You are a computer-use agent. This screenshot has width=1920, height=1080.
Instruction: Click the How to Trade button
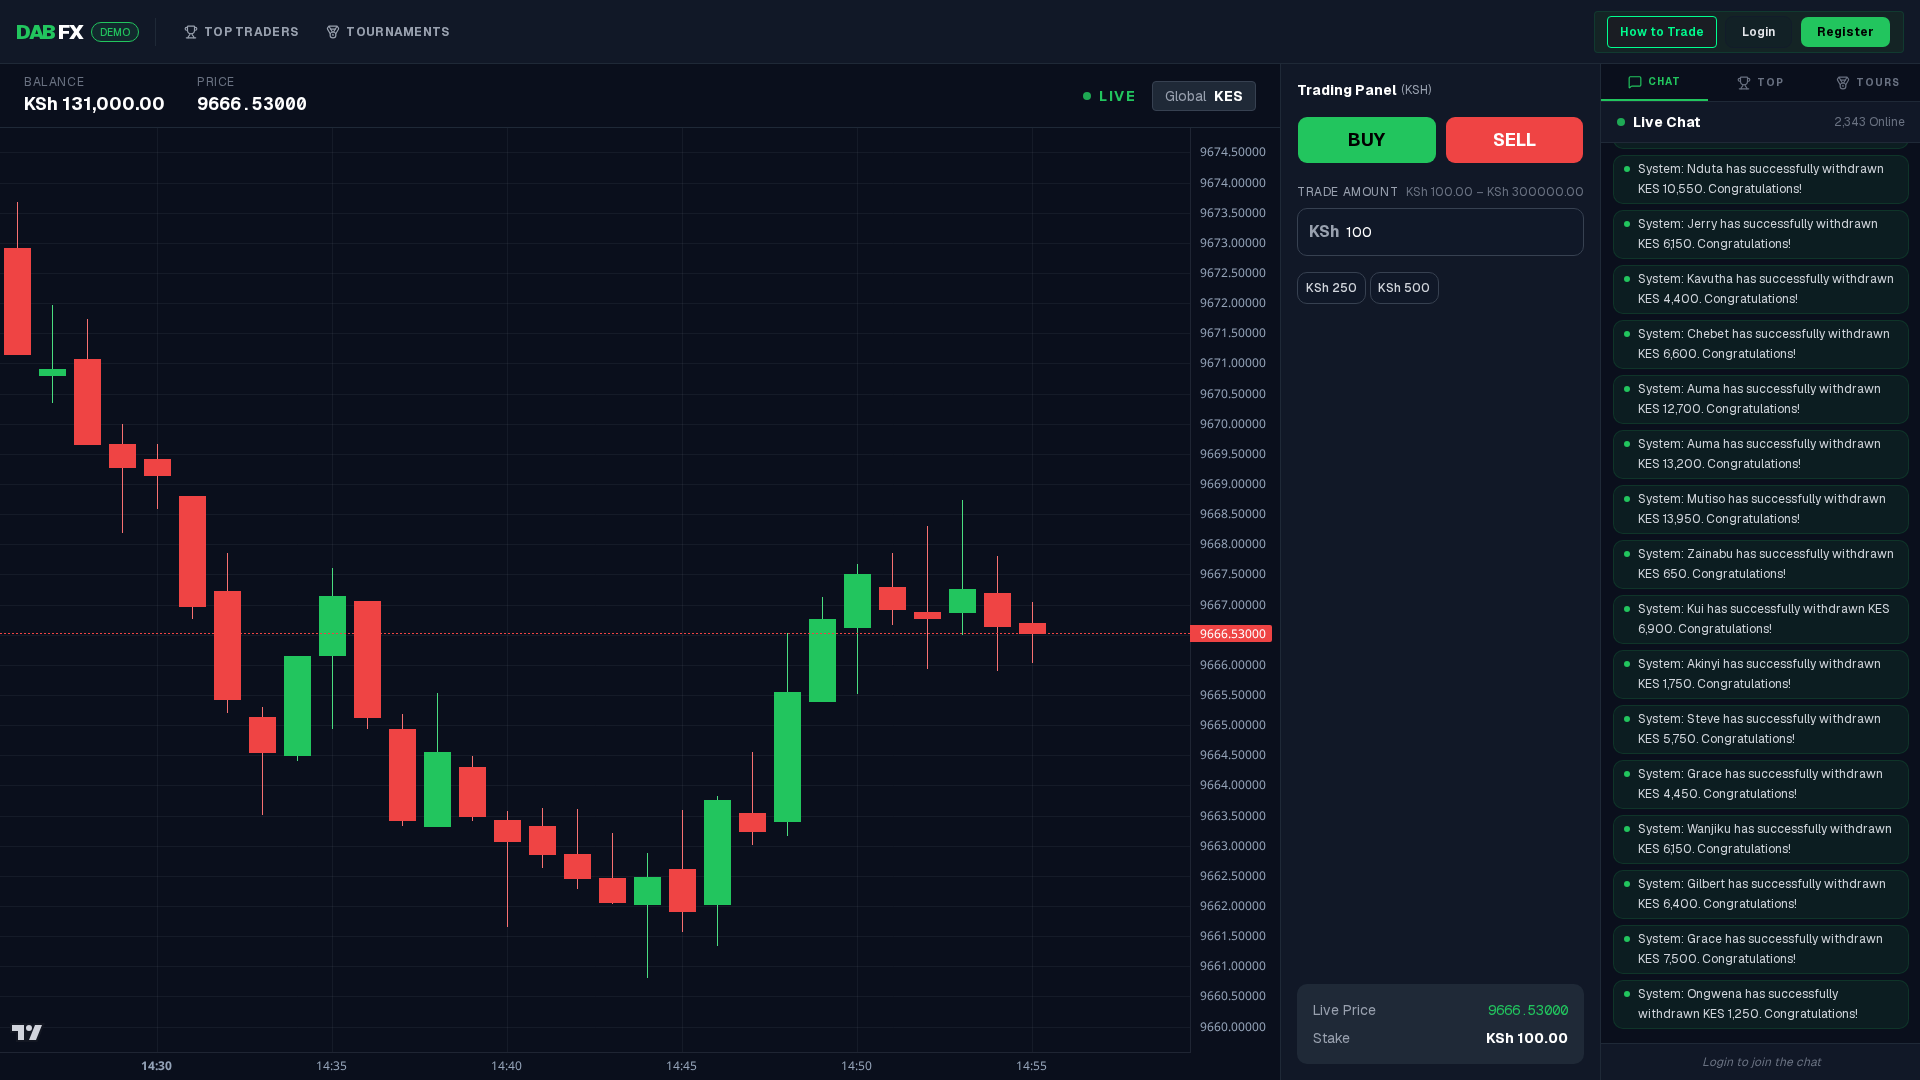(1662, 32)
